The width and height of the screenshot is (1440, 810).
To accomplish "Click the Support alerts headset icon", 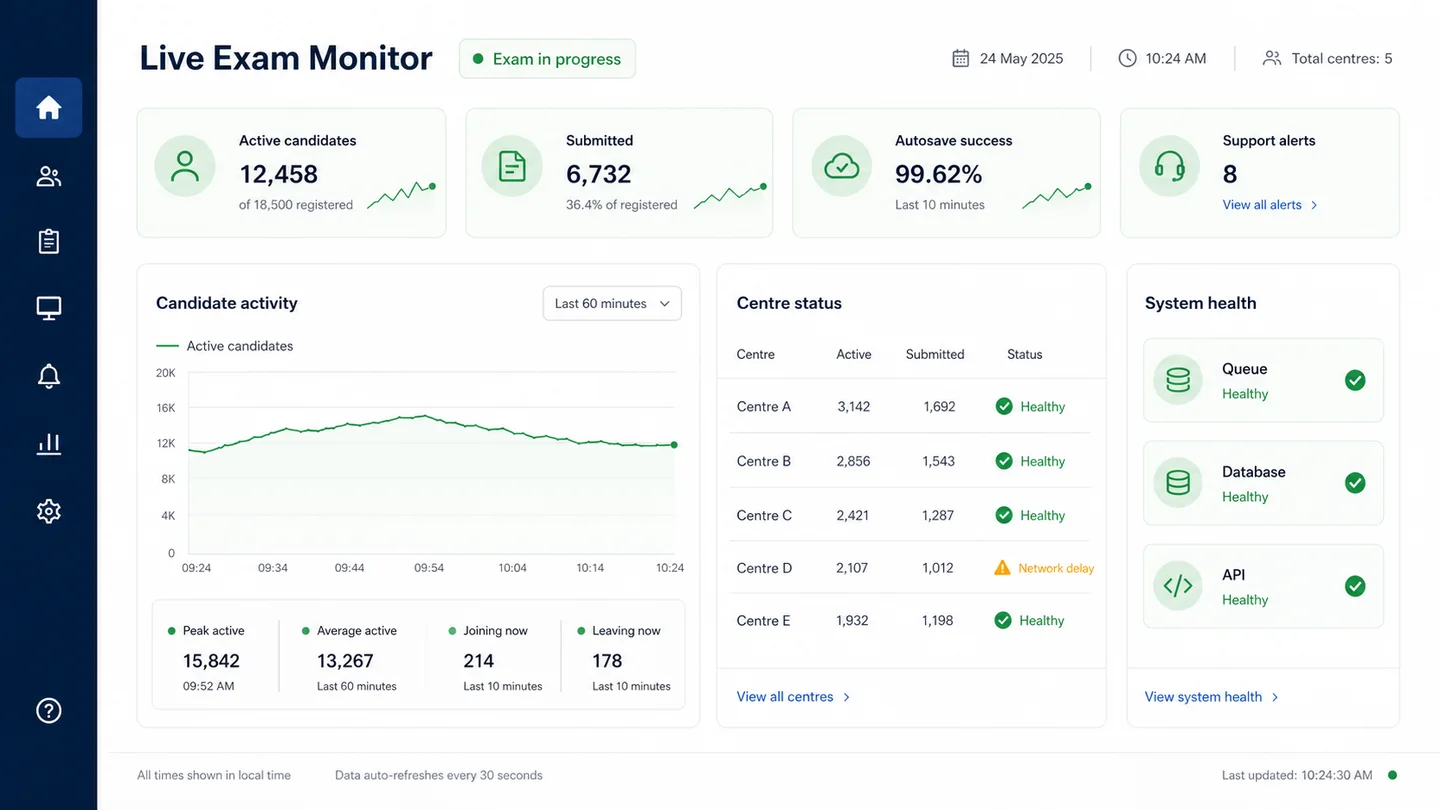I will [1170, 166].
